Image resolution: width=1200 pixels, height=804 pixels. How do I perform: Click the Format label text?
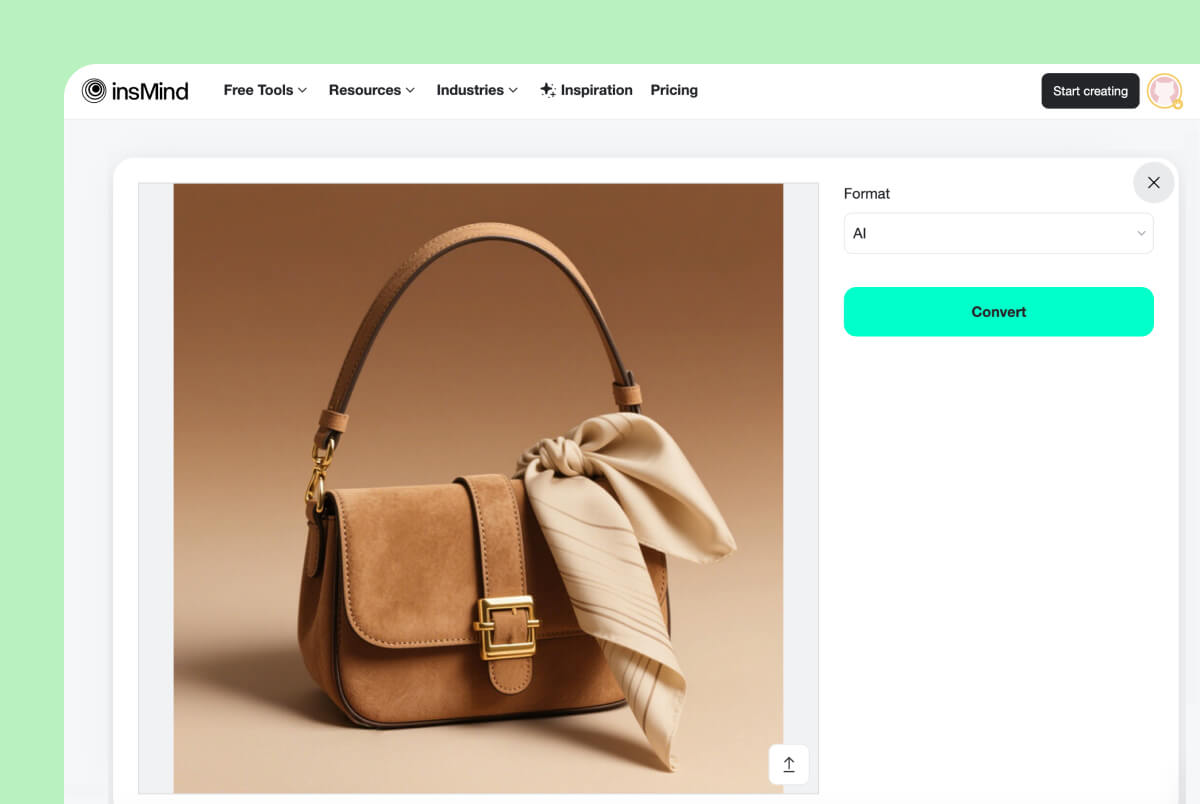click(867, 194)
